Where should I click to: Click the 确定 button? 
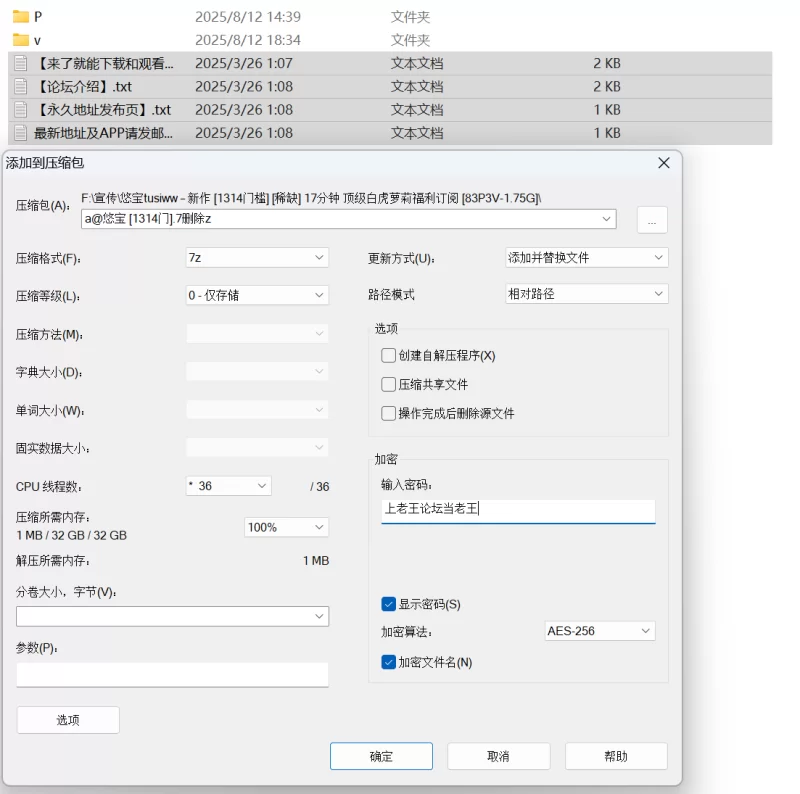pos(381,756)
